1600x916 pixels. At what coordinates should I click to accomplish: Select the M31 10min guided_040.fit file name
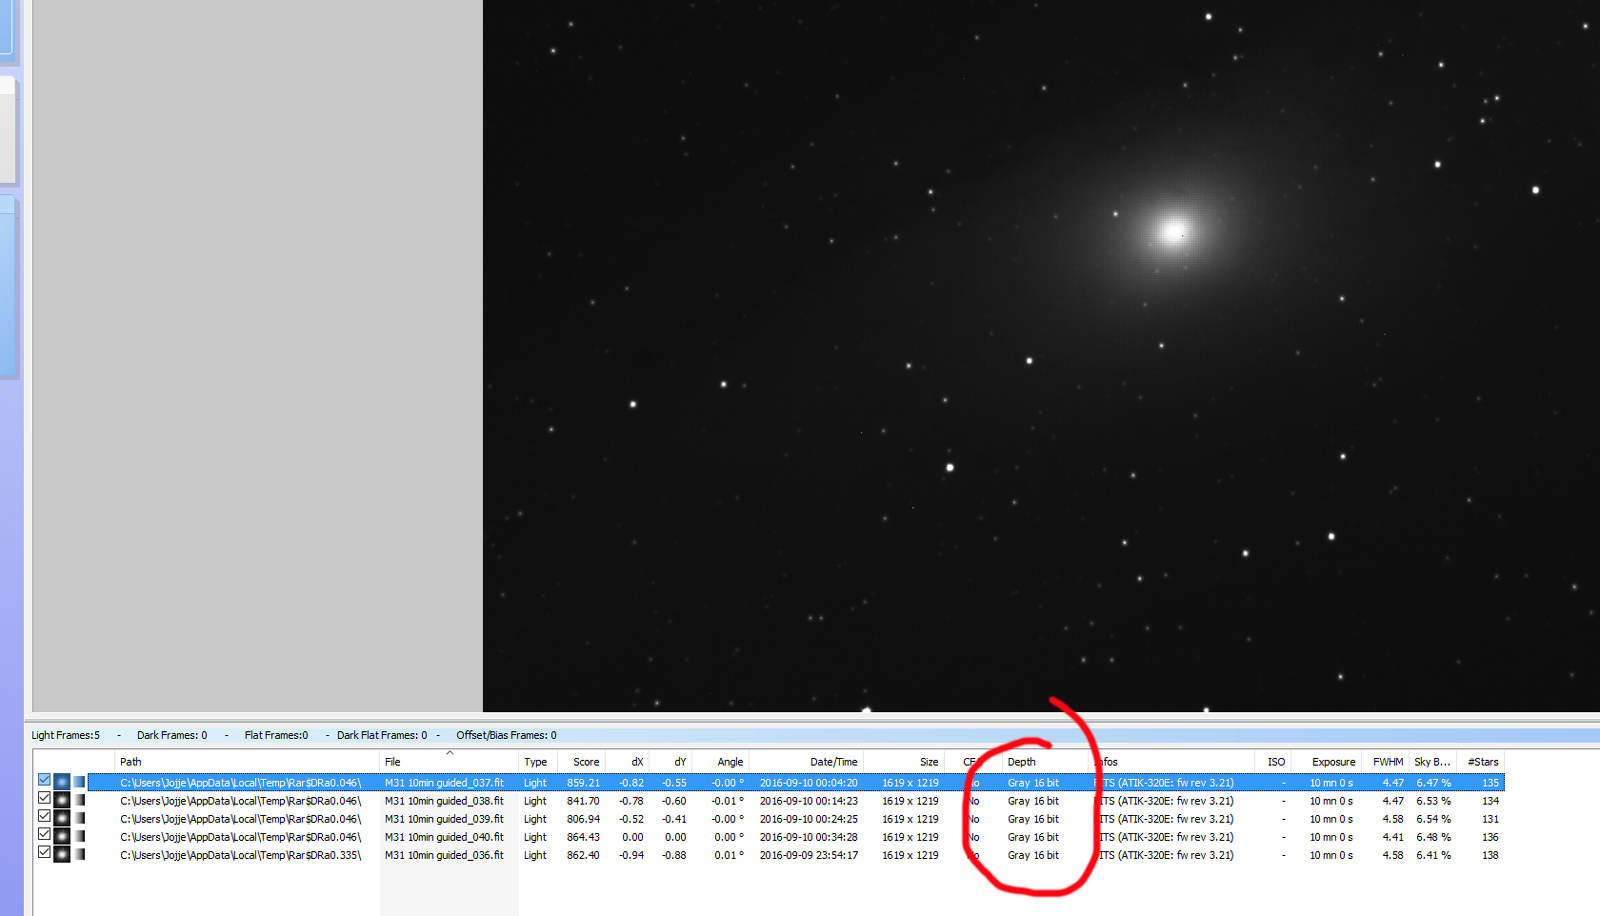tap(444, 837)
